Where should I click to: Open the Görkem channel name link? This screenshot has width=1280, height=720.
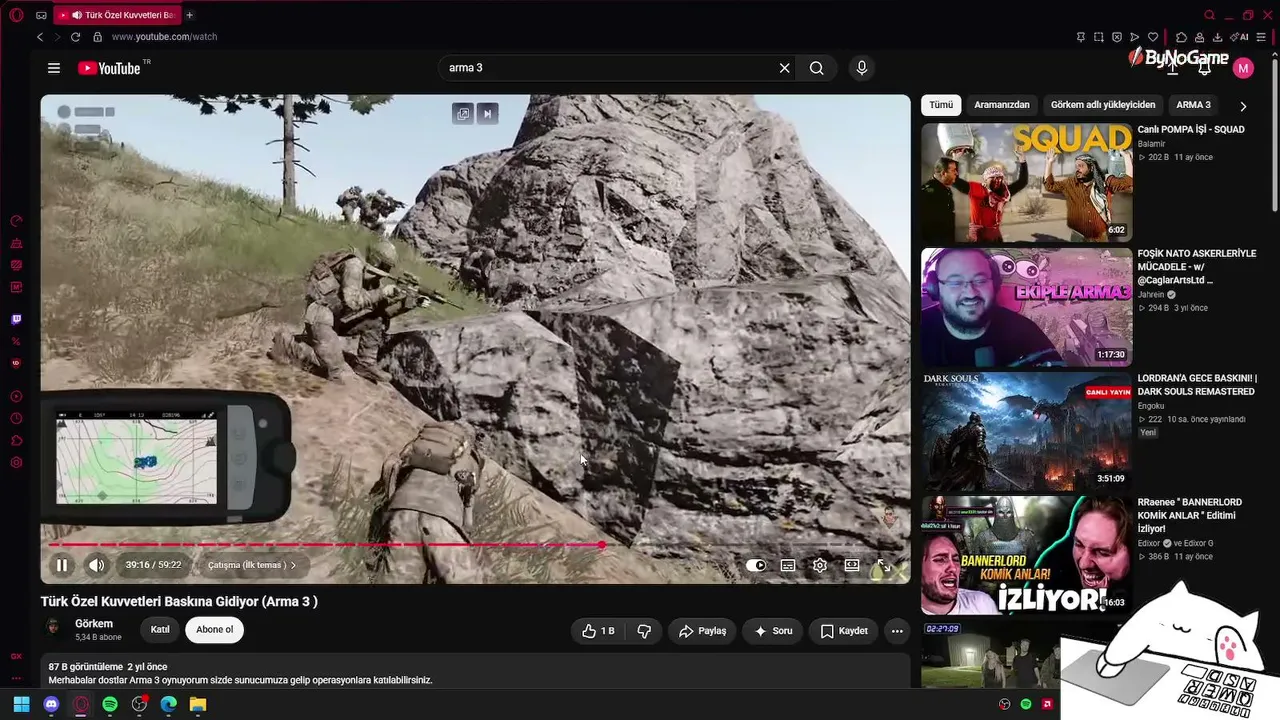click(94, 624)
